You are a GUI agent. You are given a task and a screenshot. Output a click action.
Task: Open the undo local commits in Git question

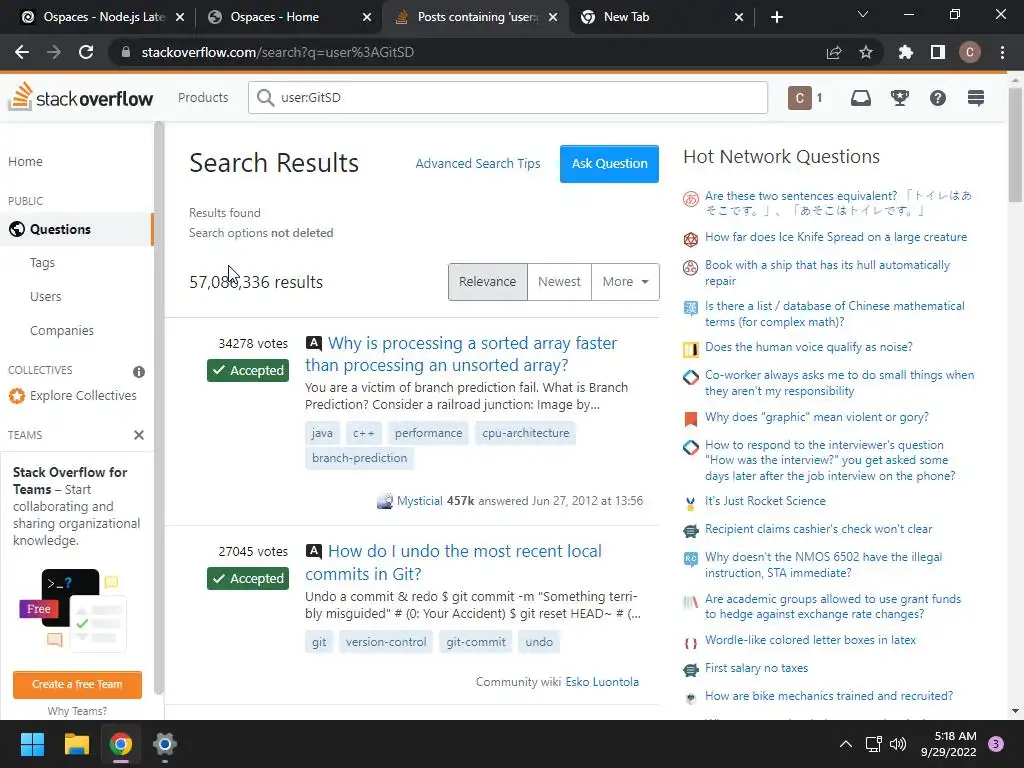(453, 562)
